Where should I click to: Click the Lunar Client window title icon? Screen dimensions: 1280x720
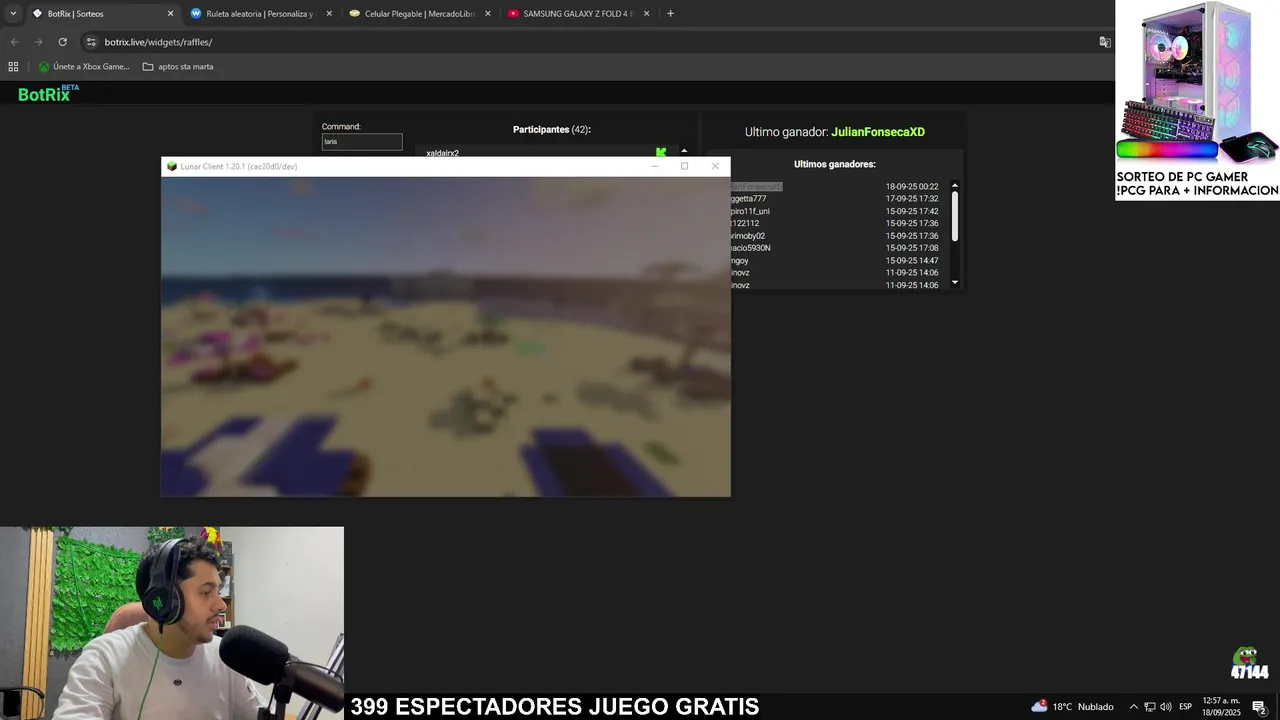(x=172, y=166)
